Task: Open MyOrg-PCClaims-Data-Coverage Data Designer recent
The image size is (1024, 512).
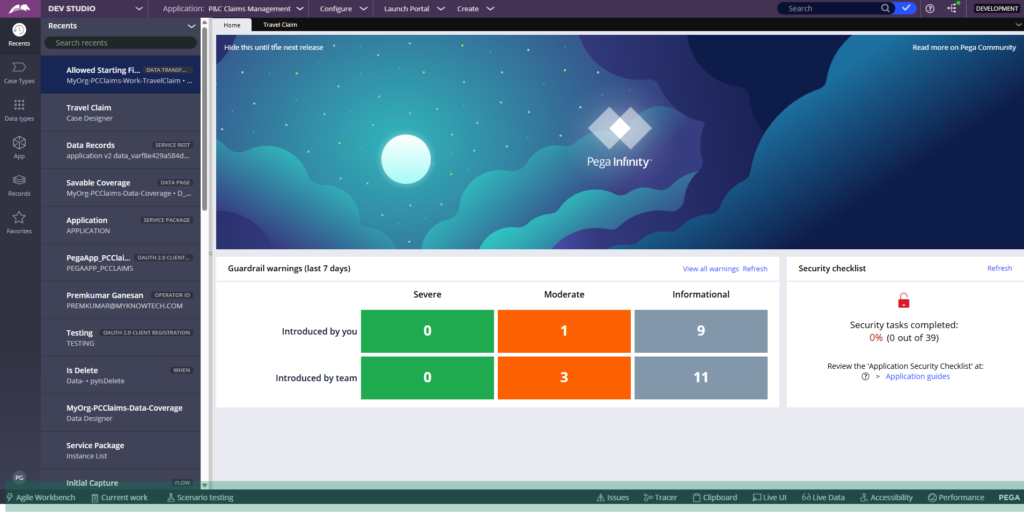Action: tap(121, 413)
